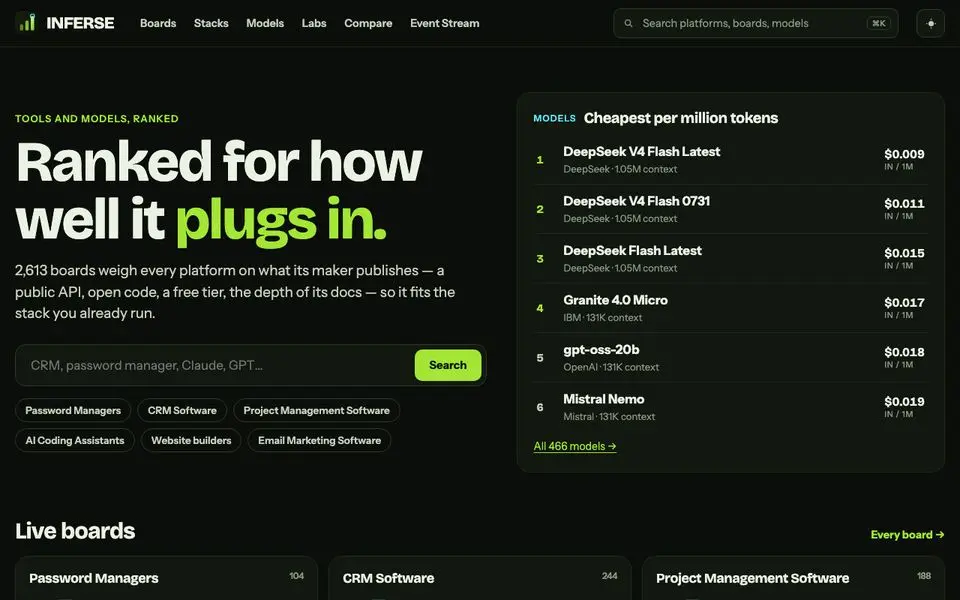Click the magnifier icon in the top search bar
The height and width of the screenshot is (600, 960).
pyautogui.click(x=628, y=23)
